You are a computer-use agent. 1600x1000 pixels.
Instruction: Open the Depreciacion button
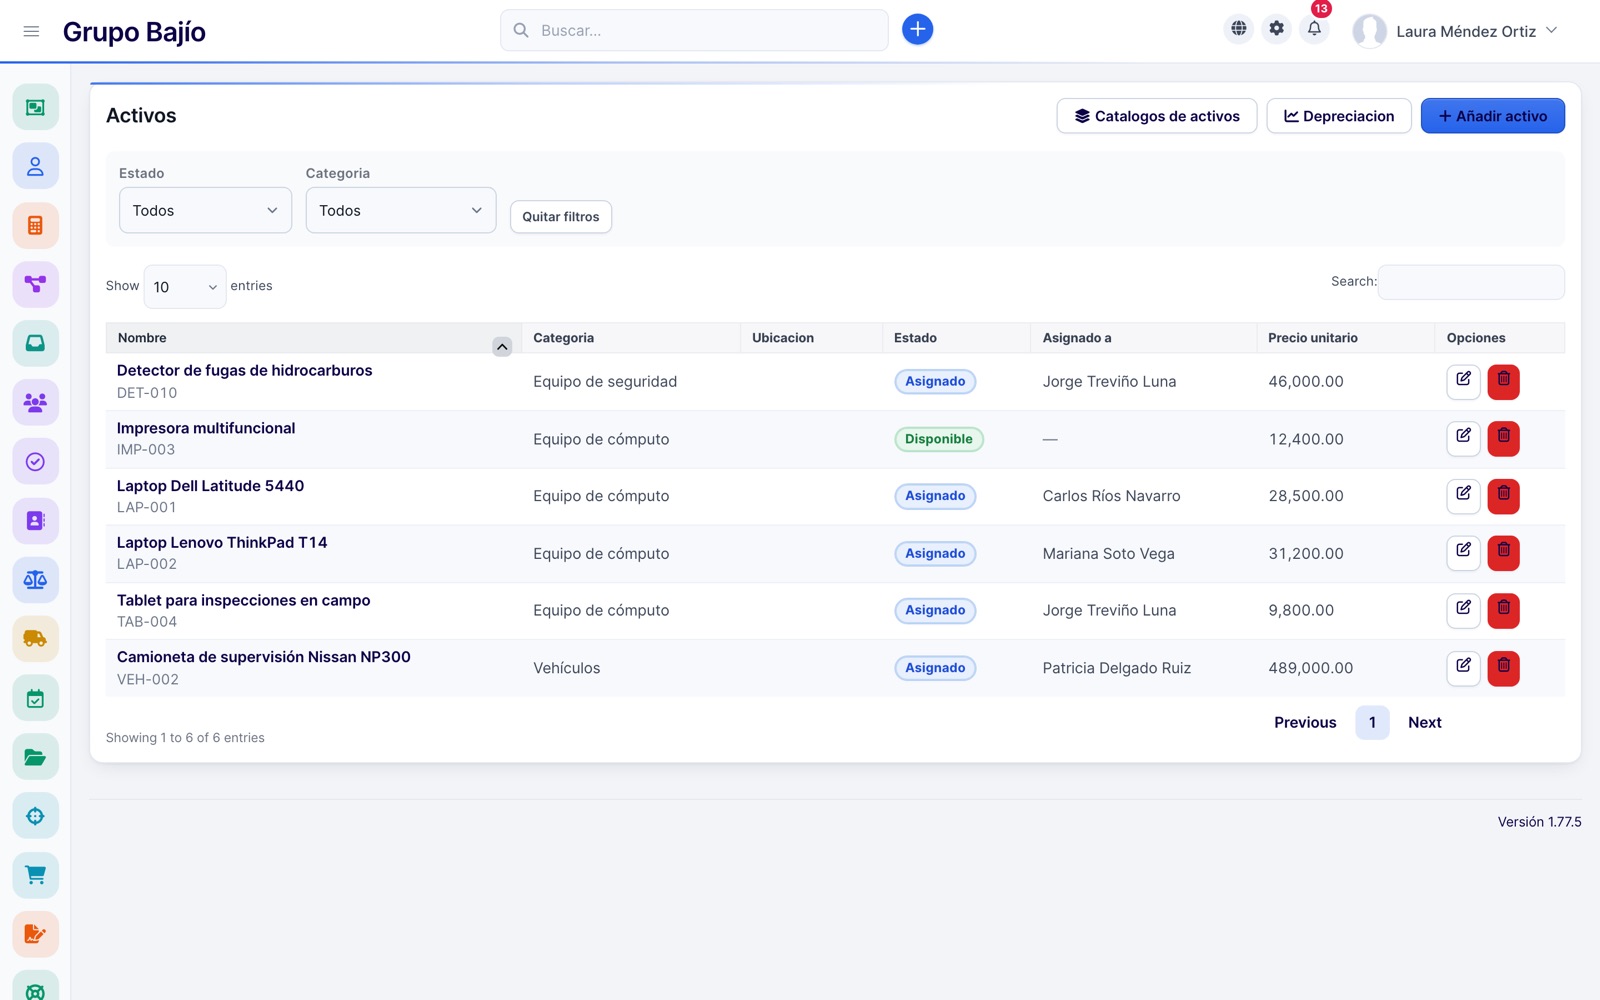(1339, 116)
